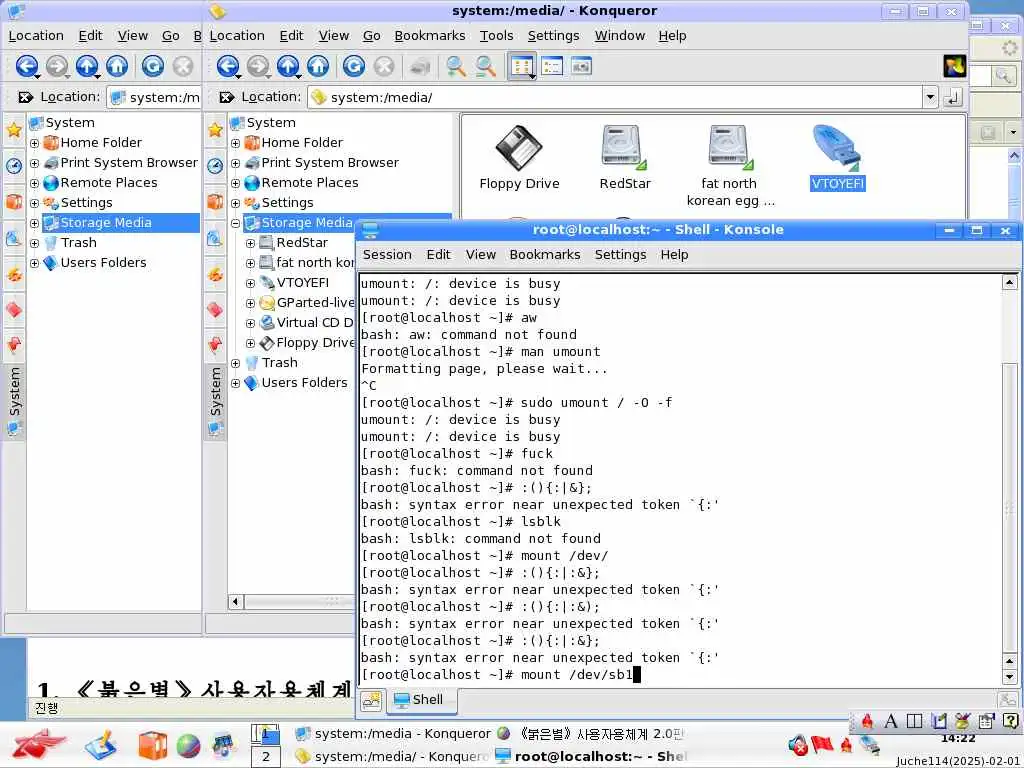The height and width of the screenshot is (768, 1024).
Task: Click red flag icon in system tray
Action: pyautogui.click(x=822, y=744)
